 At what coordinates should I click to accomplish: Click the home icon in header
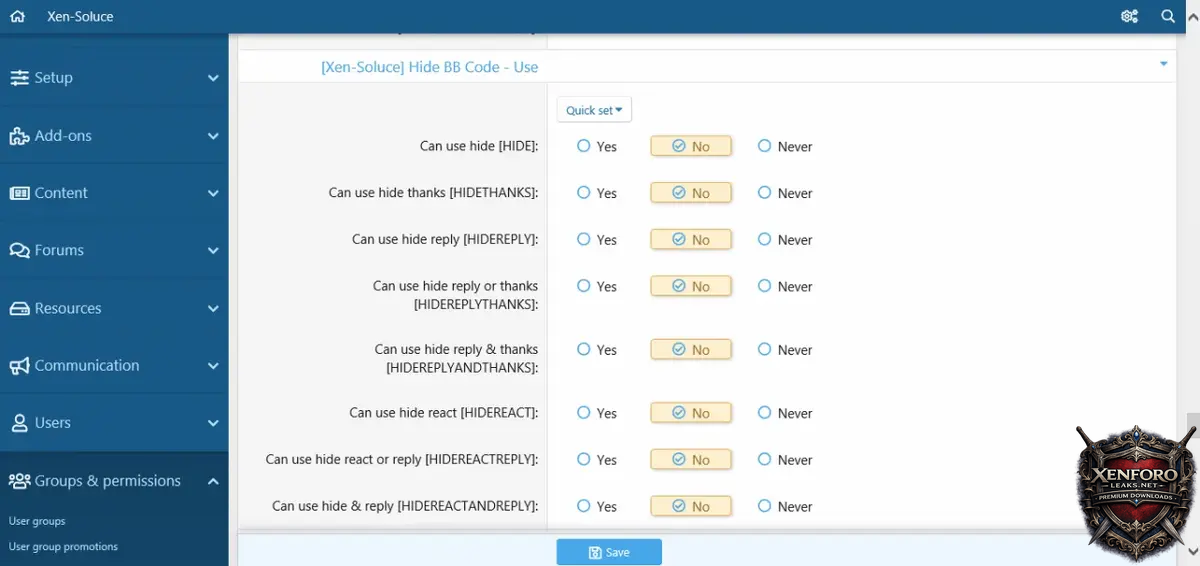[x=17, y=16]
